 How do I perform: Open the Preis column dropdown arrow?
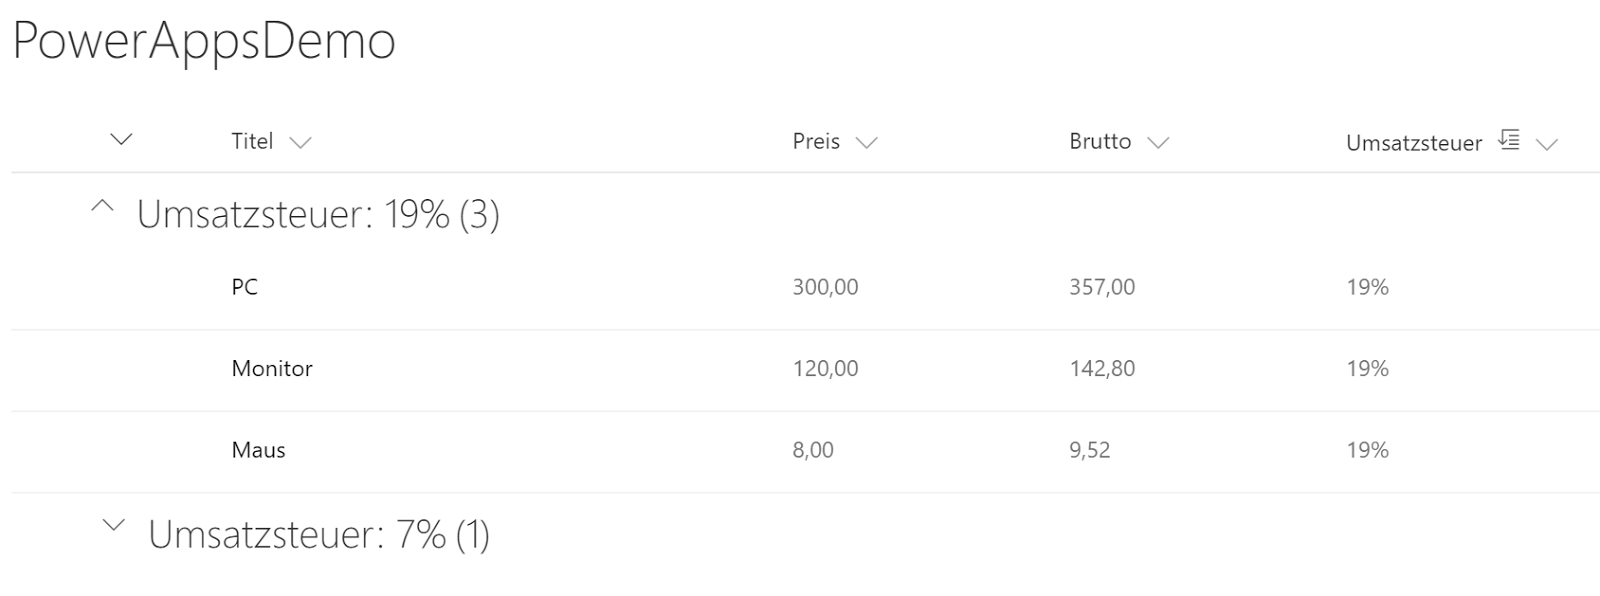coord(867,143)
